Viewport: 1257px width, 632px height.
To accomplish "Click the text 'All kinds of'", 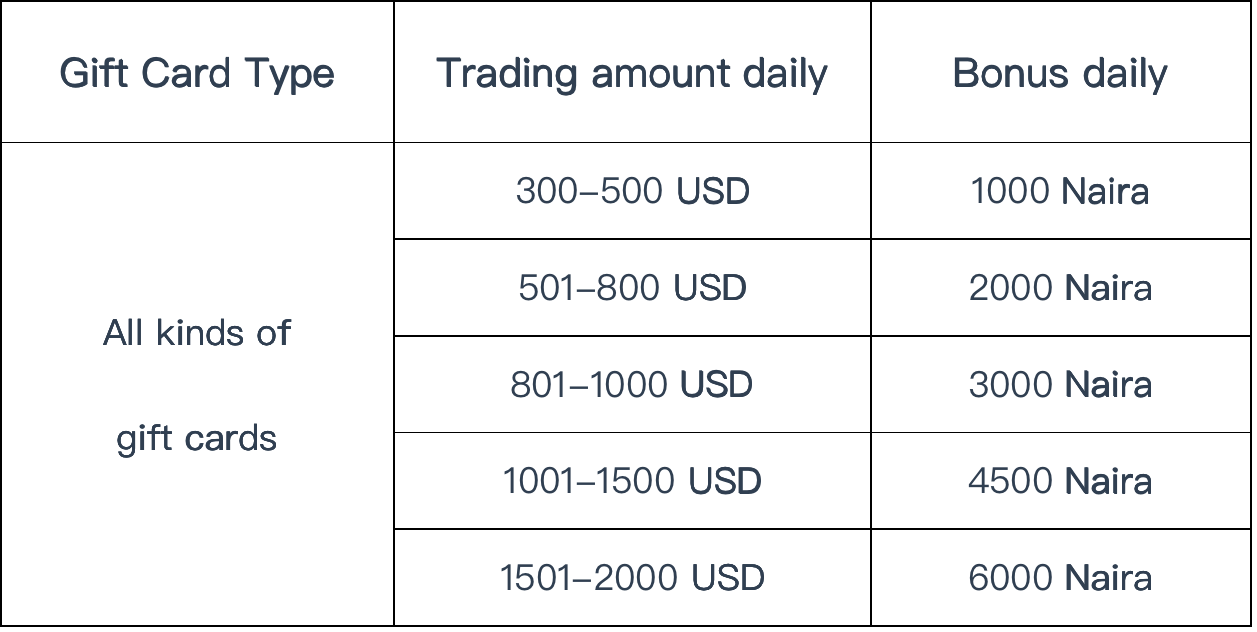I will click(197, 333).
